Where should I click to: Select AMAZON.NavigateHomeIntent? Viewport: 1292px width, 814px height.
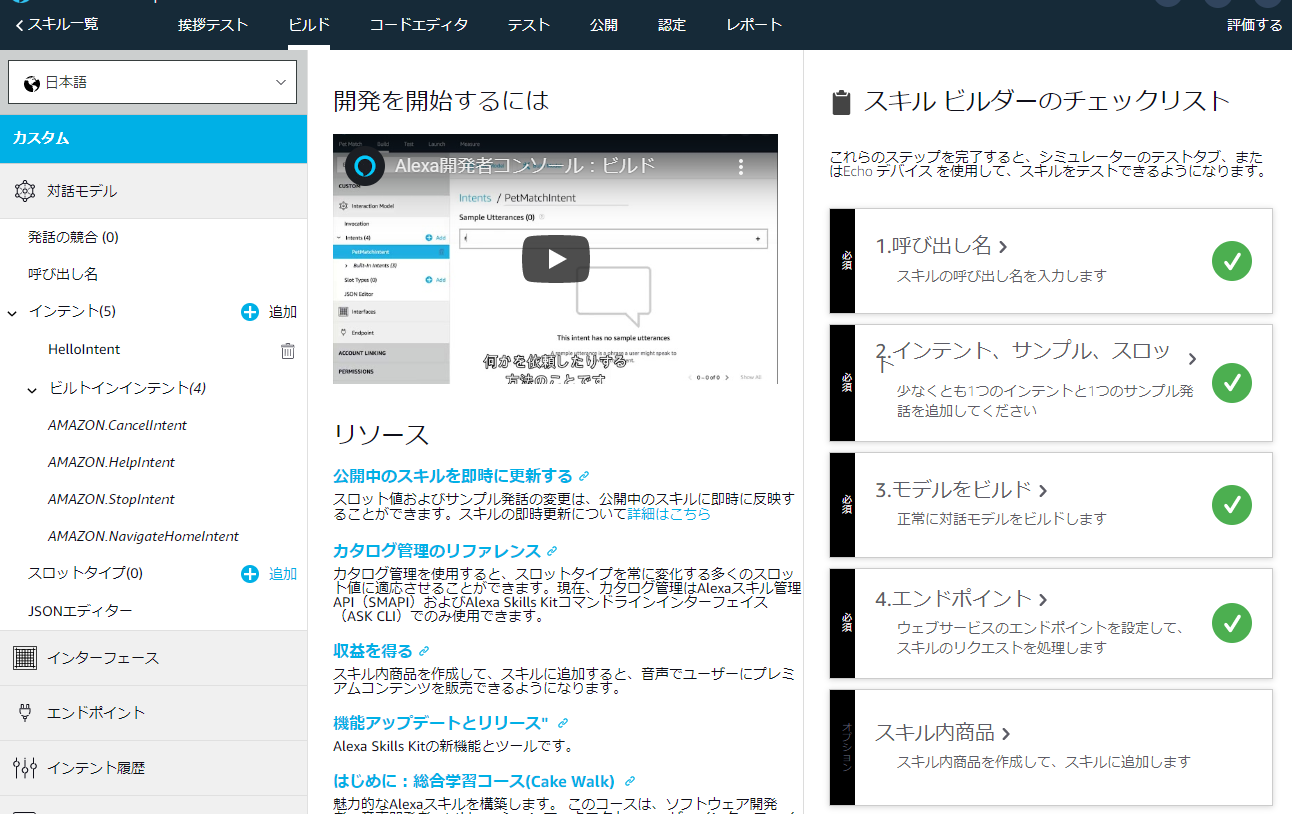143,536
